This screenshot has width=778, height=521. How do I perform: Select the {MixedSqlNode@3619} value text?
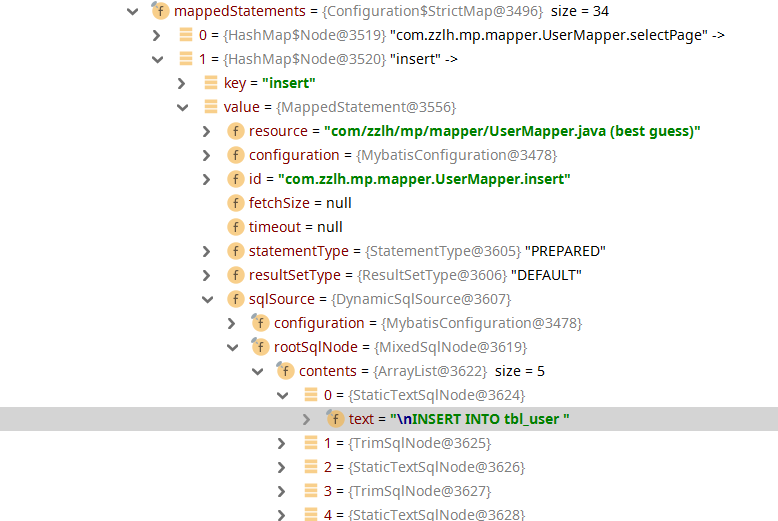pos(451,347)
